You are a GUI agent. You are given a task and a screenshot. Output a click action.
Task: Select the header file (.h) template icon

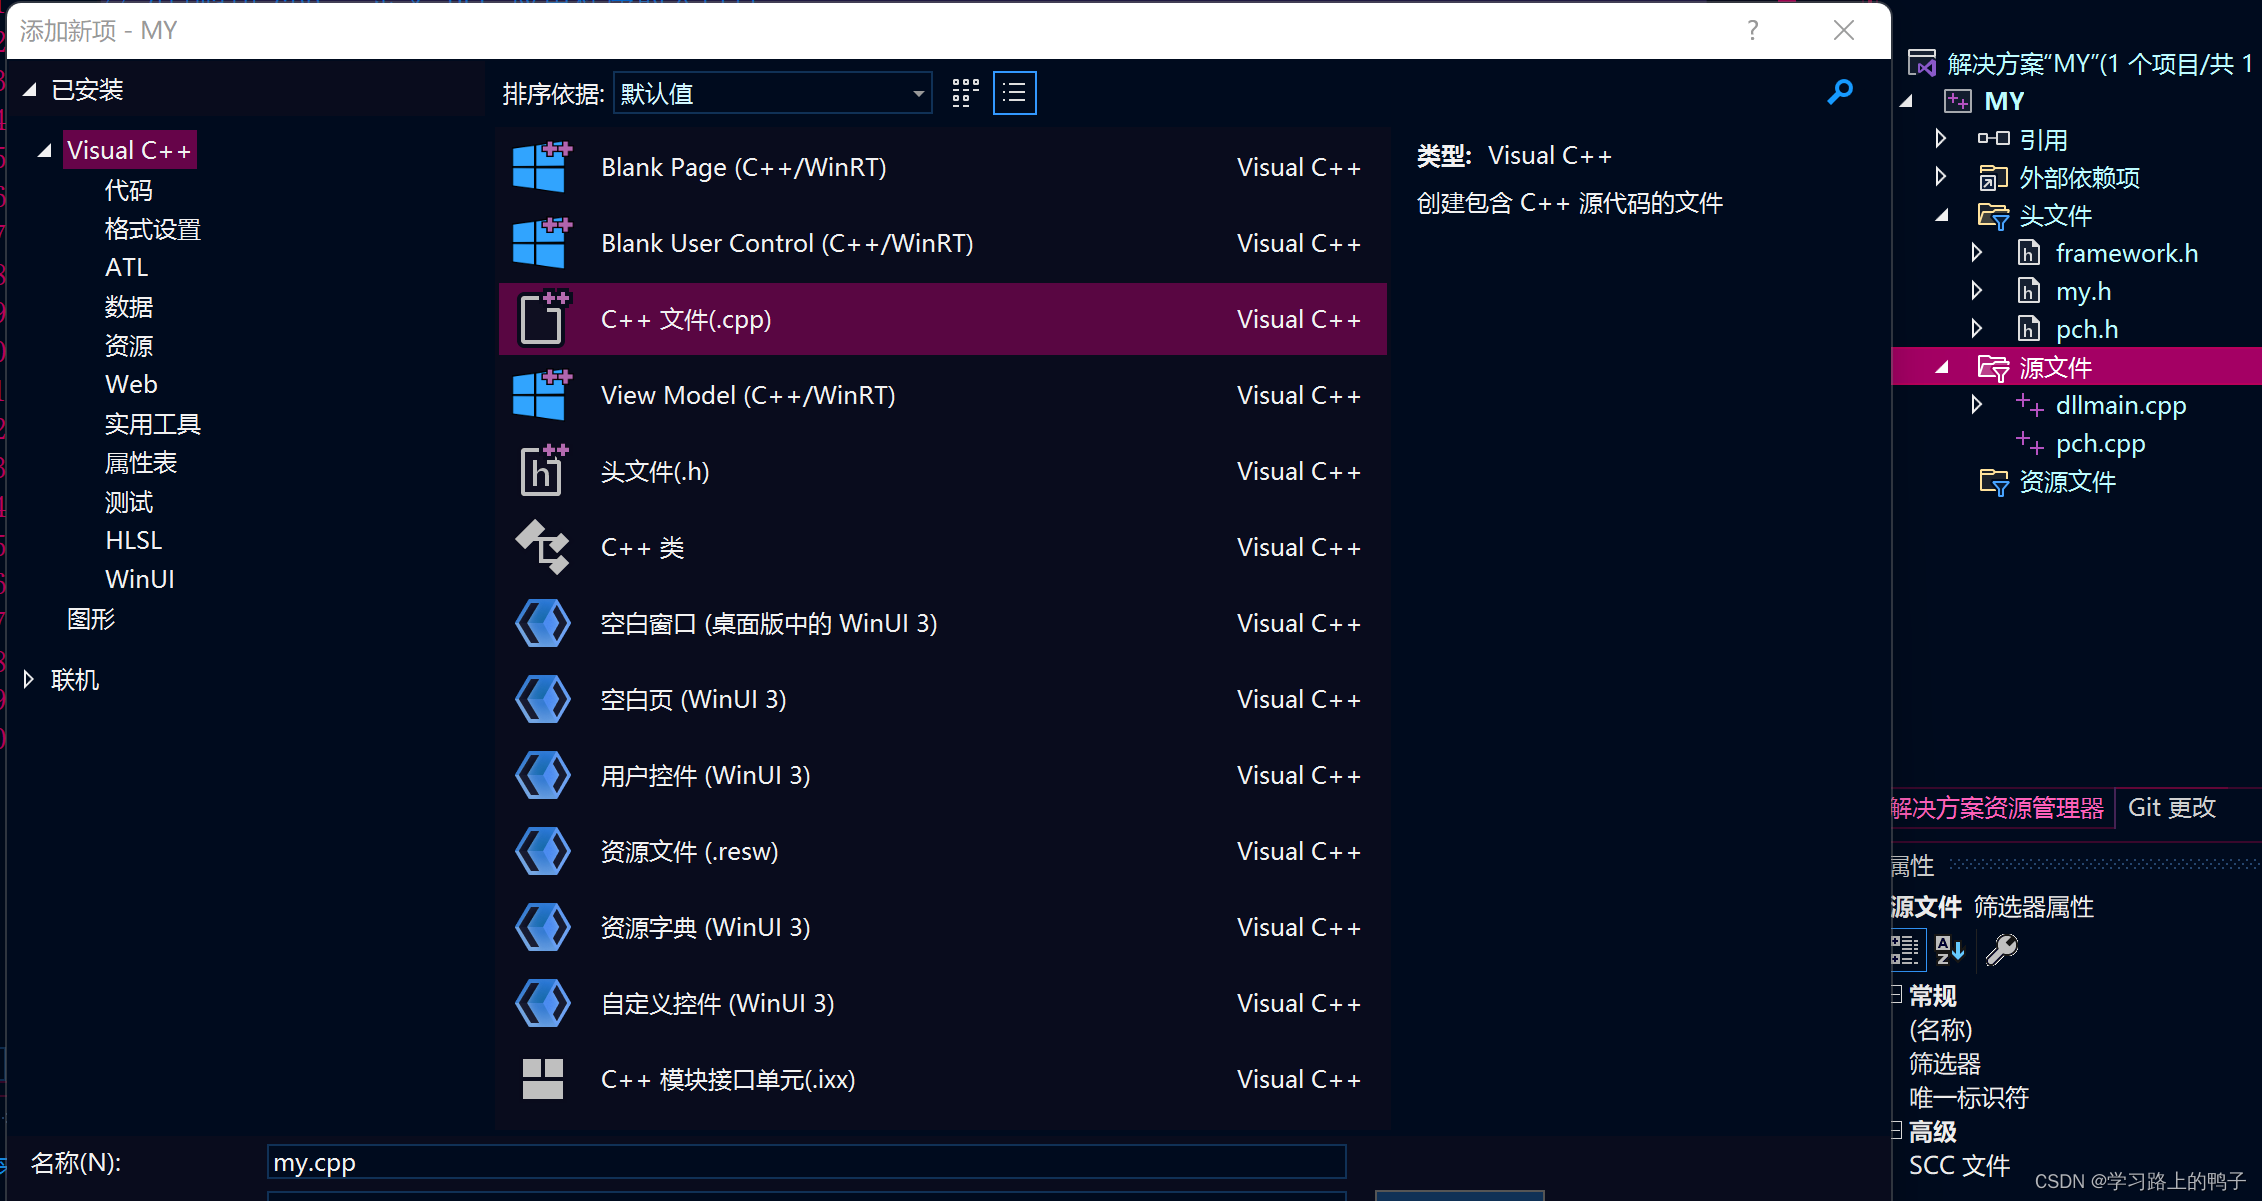coord(542,471)
